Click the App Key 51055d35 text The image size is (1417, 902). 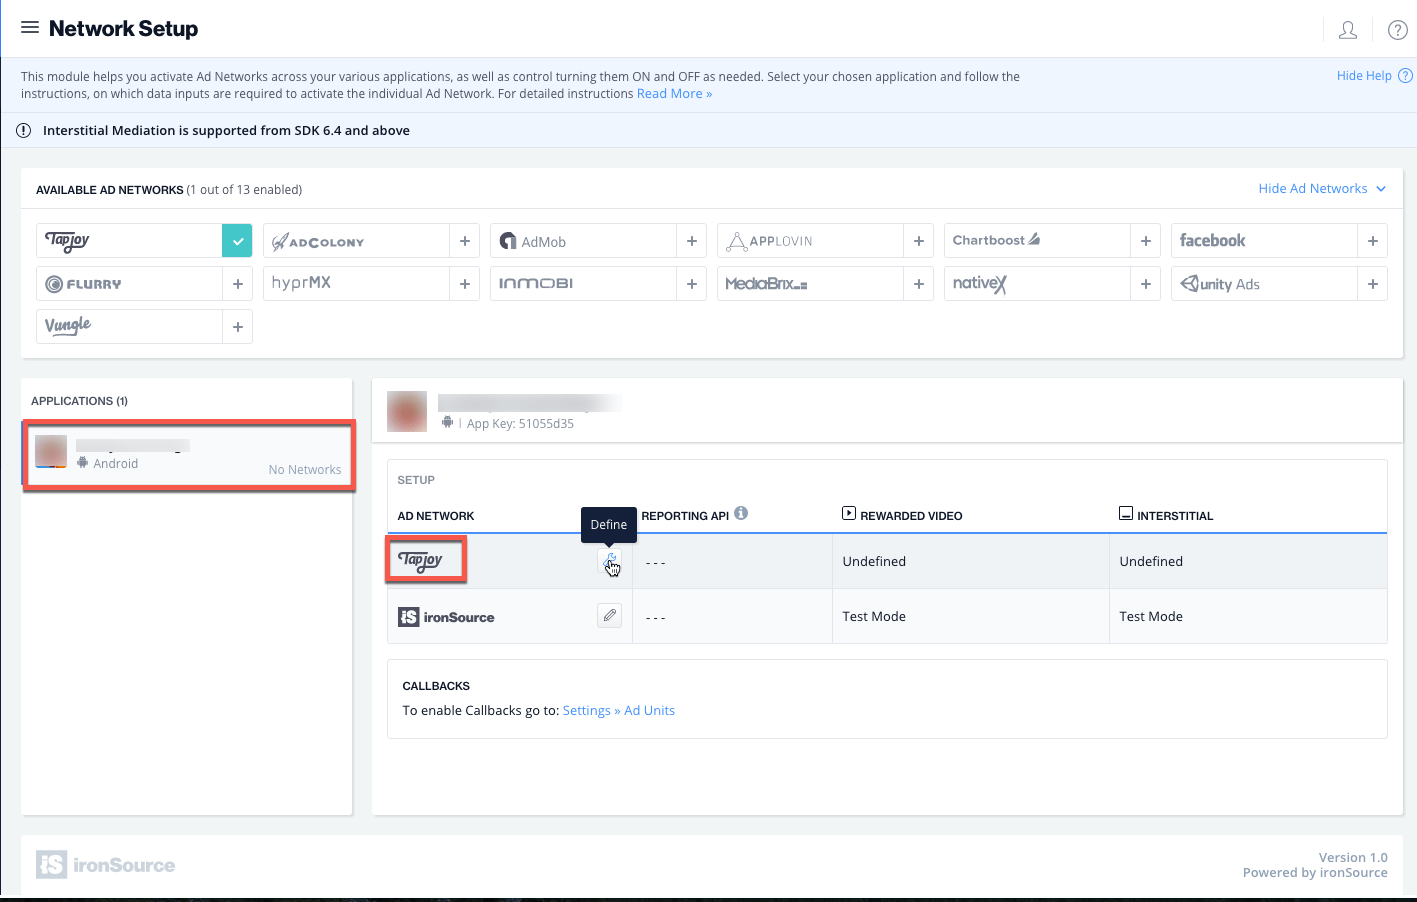[520, 423]
